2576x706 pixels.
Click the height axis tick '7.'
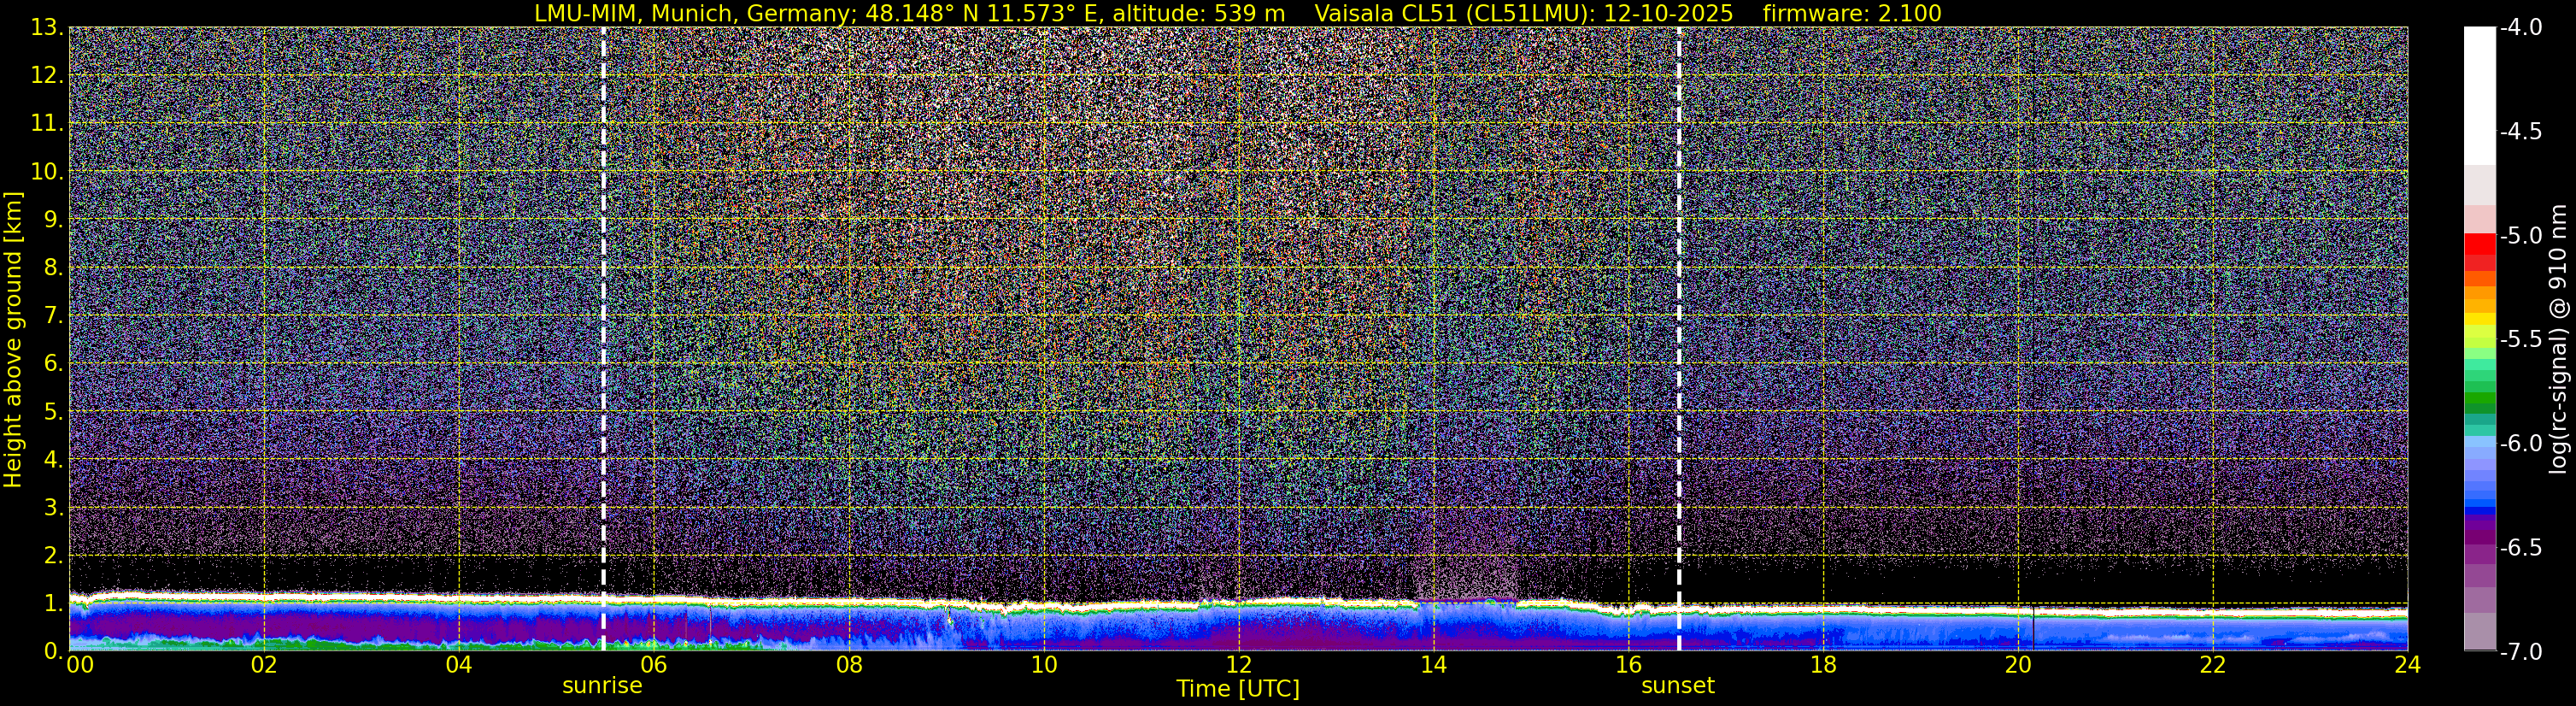[54, 315]
